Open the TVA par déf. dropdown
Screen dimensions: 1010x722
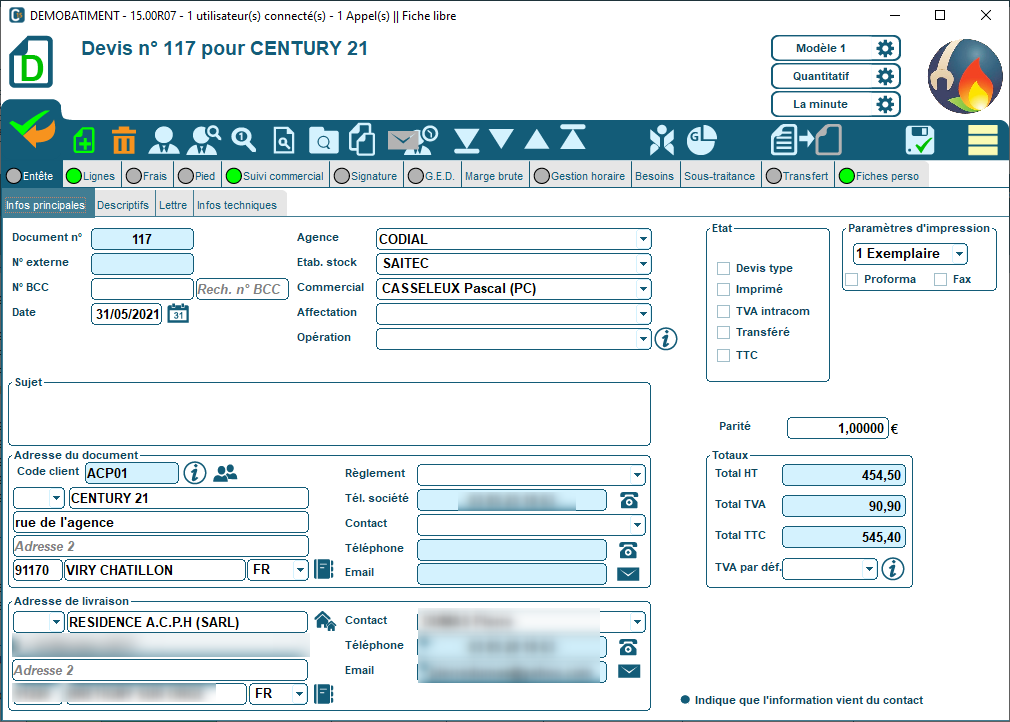point(868,568)
